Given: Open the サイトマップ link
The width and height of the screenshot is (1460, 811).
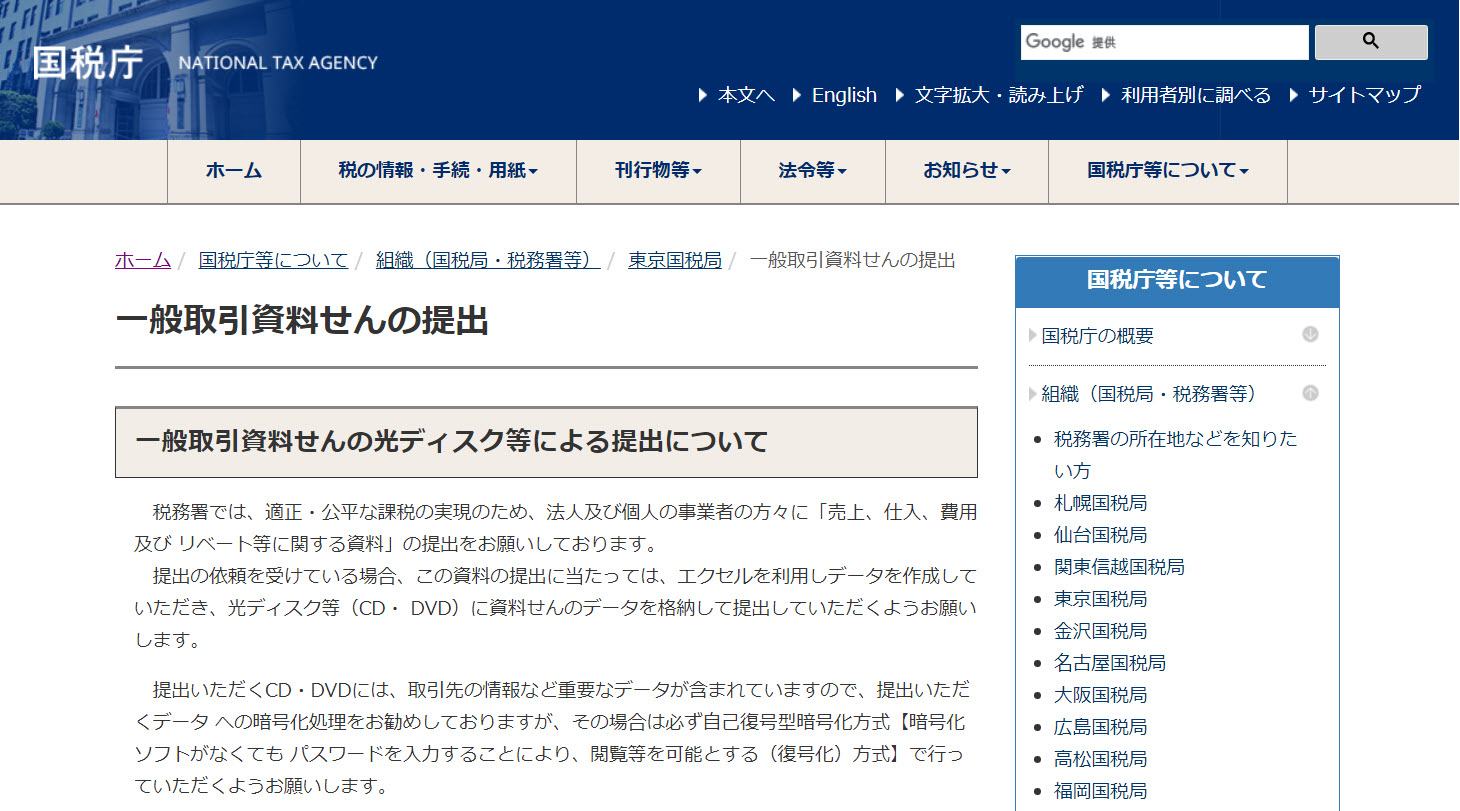Looking at the screenshot, I should click(x=1364, y=95).
